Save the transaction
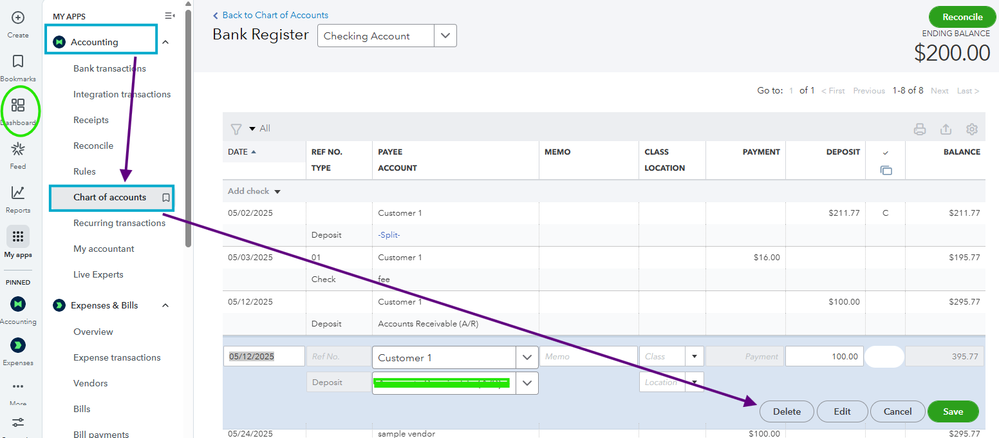This screenshot has height=438, width=999. coord(953,412)
